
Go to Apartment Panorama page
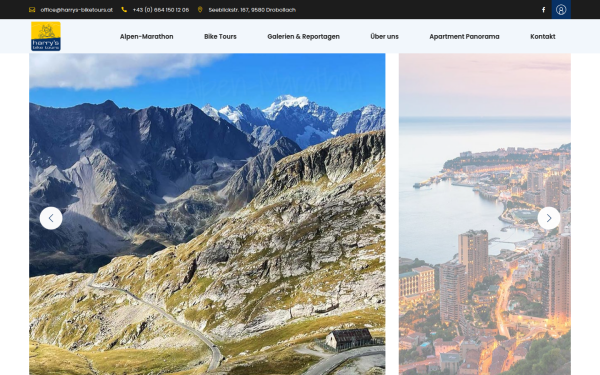(x=464, y=36)
